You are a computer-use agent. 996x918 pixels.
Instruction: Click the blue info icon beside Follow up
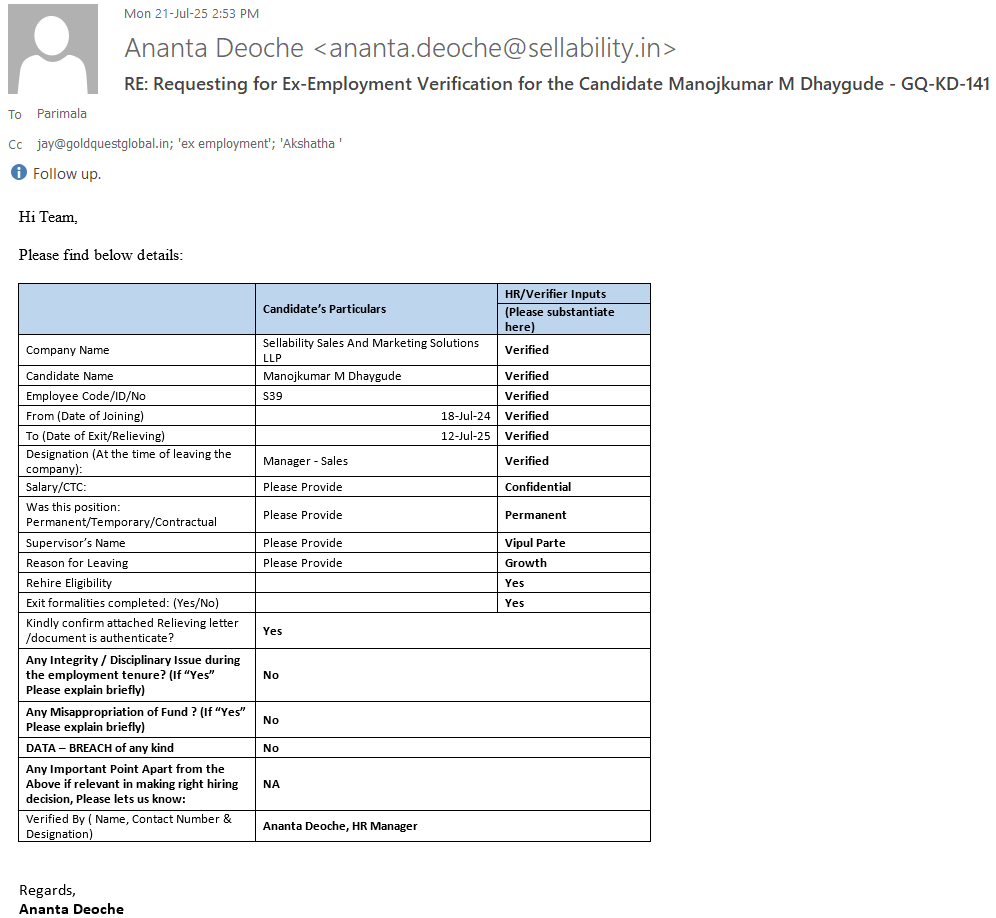click(x=18, y=173)
